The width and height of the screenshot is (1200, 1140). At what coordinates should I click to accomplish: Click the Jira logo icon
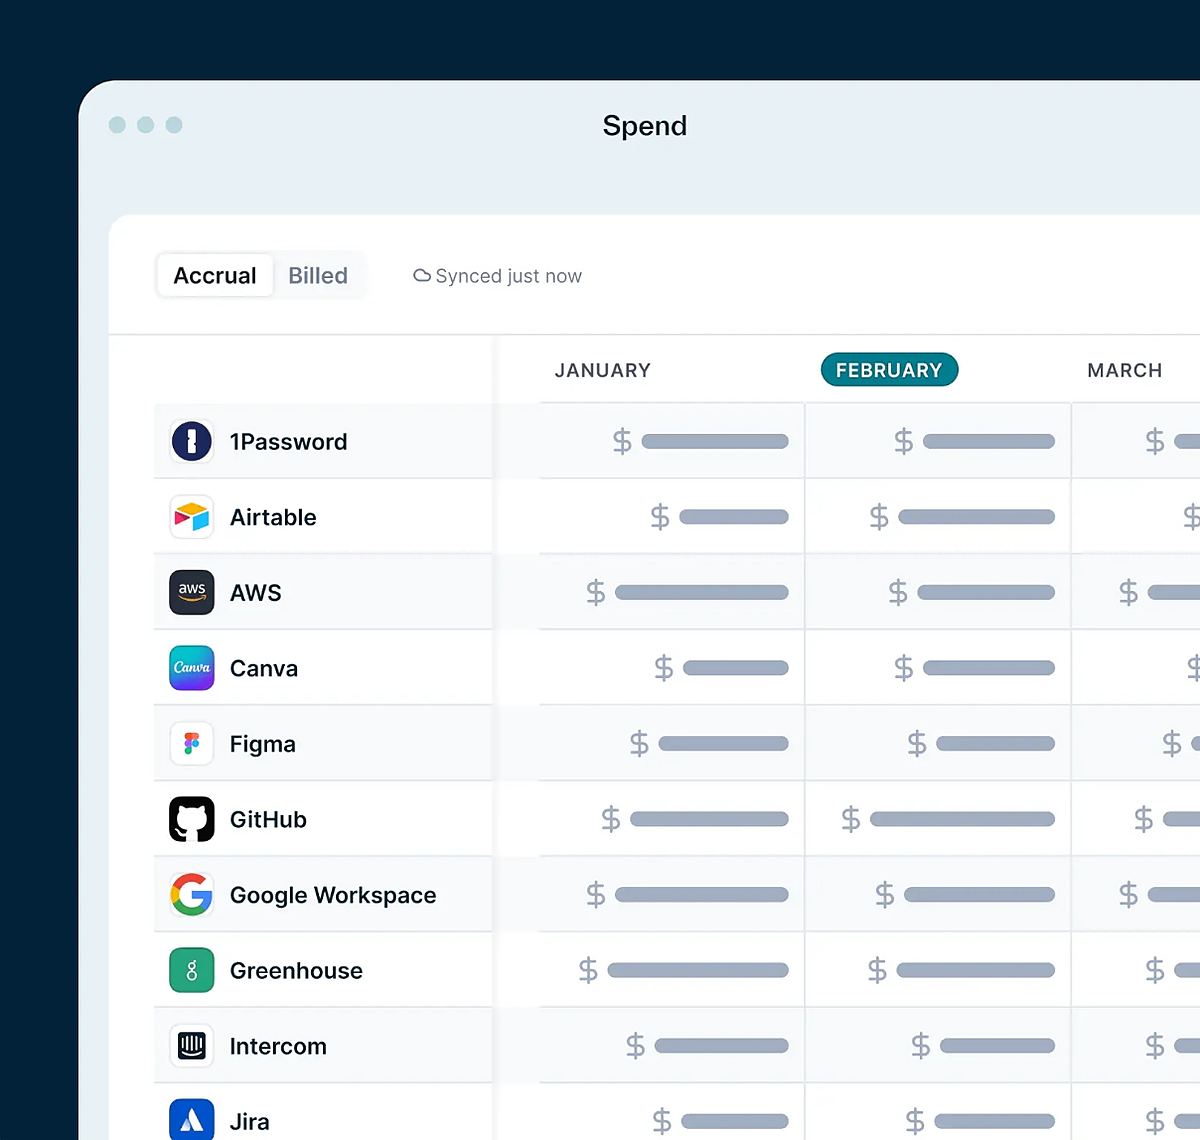(192, 1121)
